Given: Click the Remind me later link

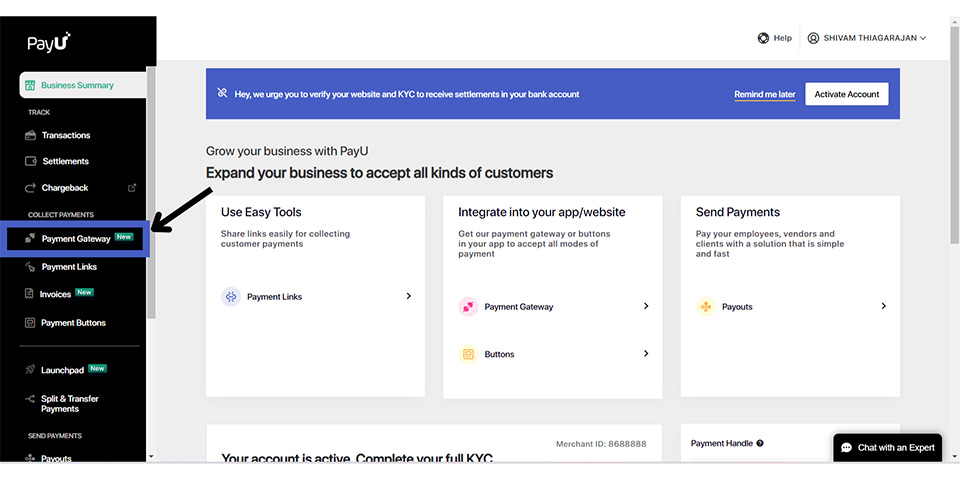Looking at the screenshot, I should (x=764, y=94).
